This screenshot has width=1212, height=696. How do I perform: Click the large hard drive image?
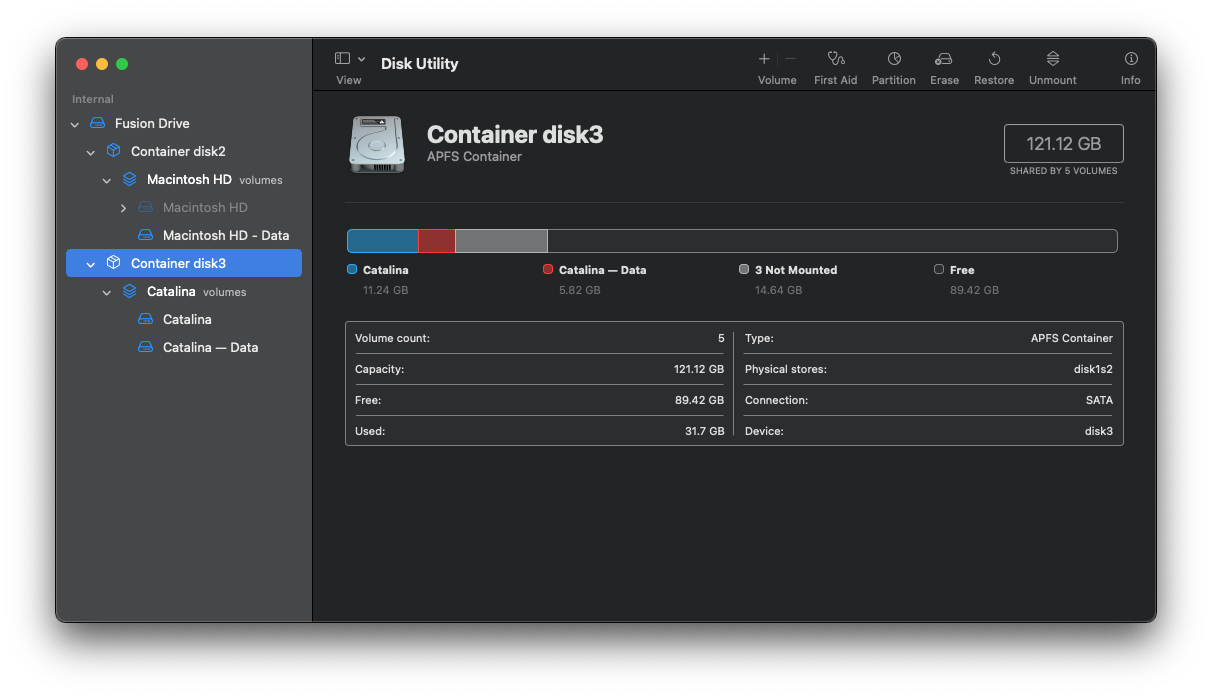click(377, 144)
